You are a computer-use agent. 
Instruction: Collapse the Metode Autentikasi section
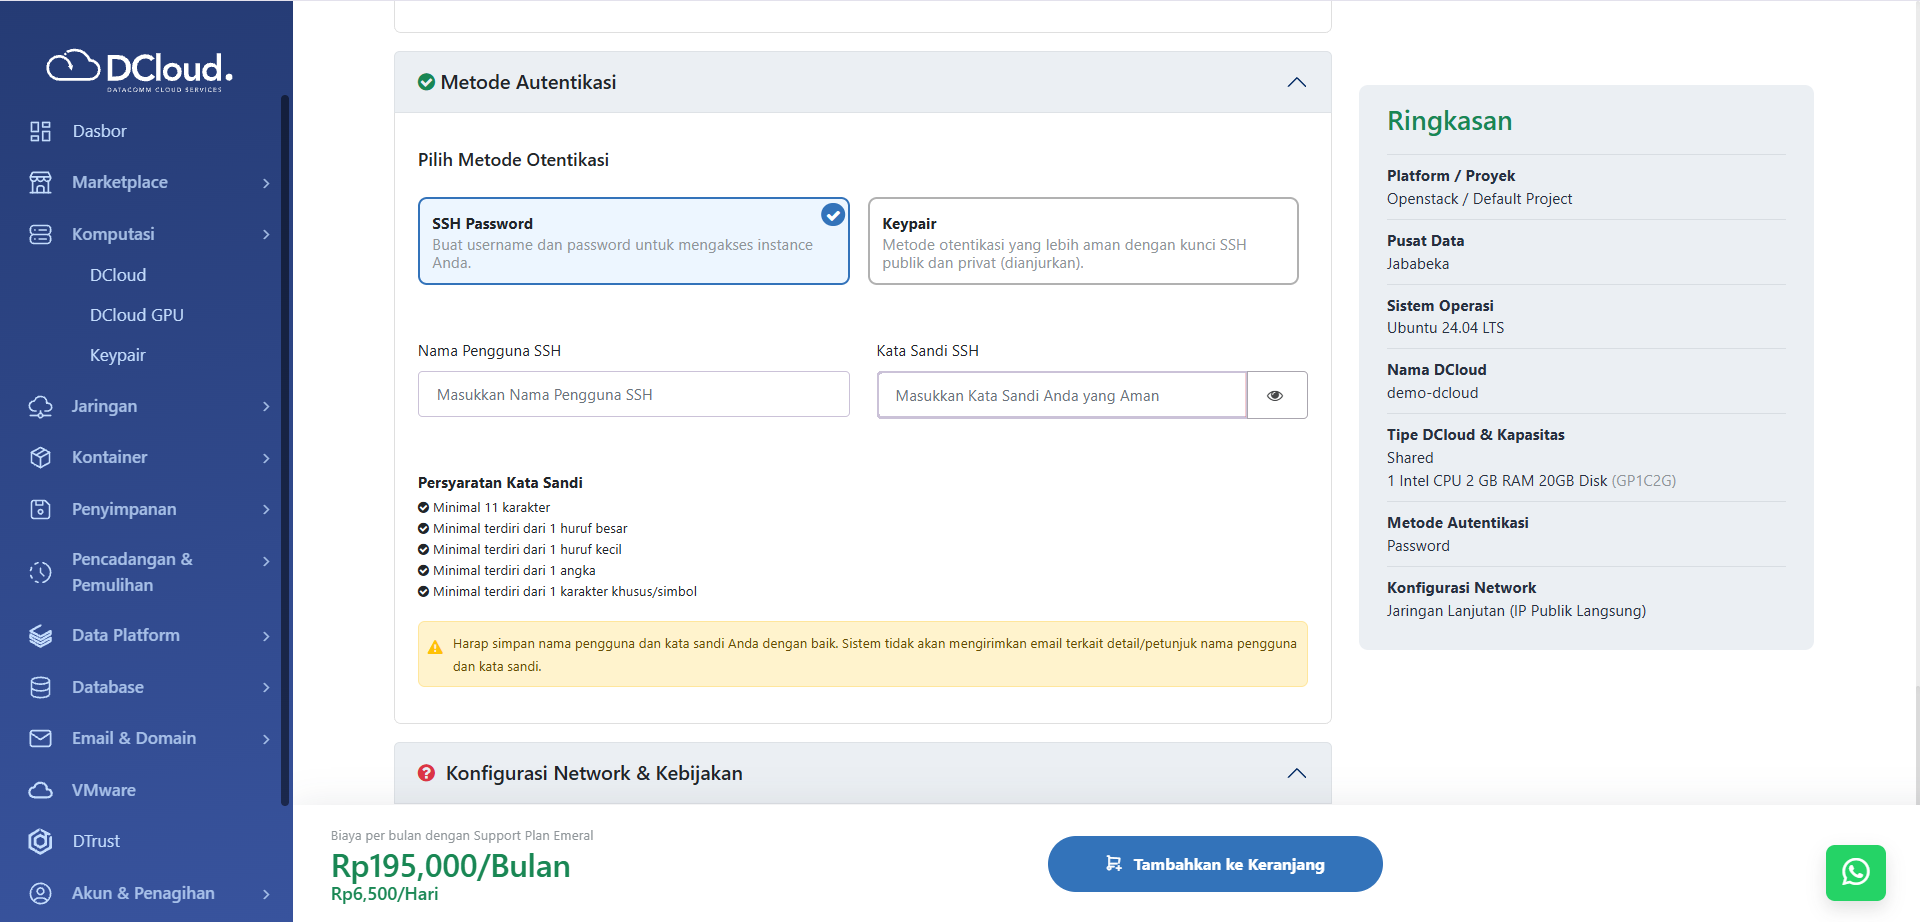click(x=1296, y=82)
